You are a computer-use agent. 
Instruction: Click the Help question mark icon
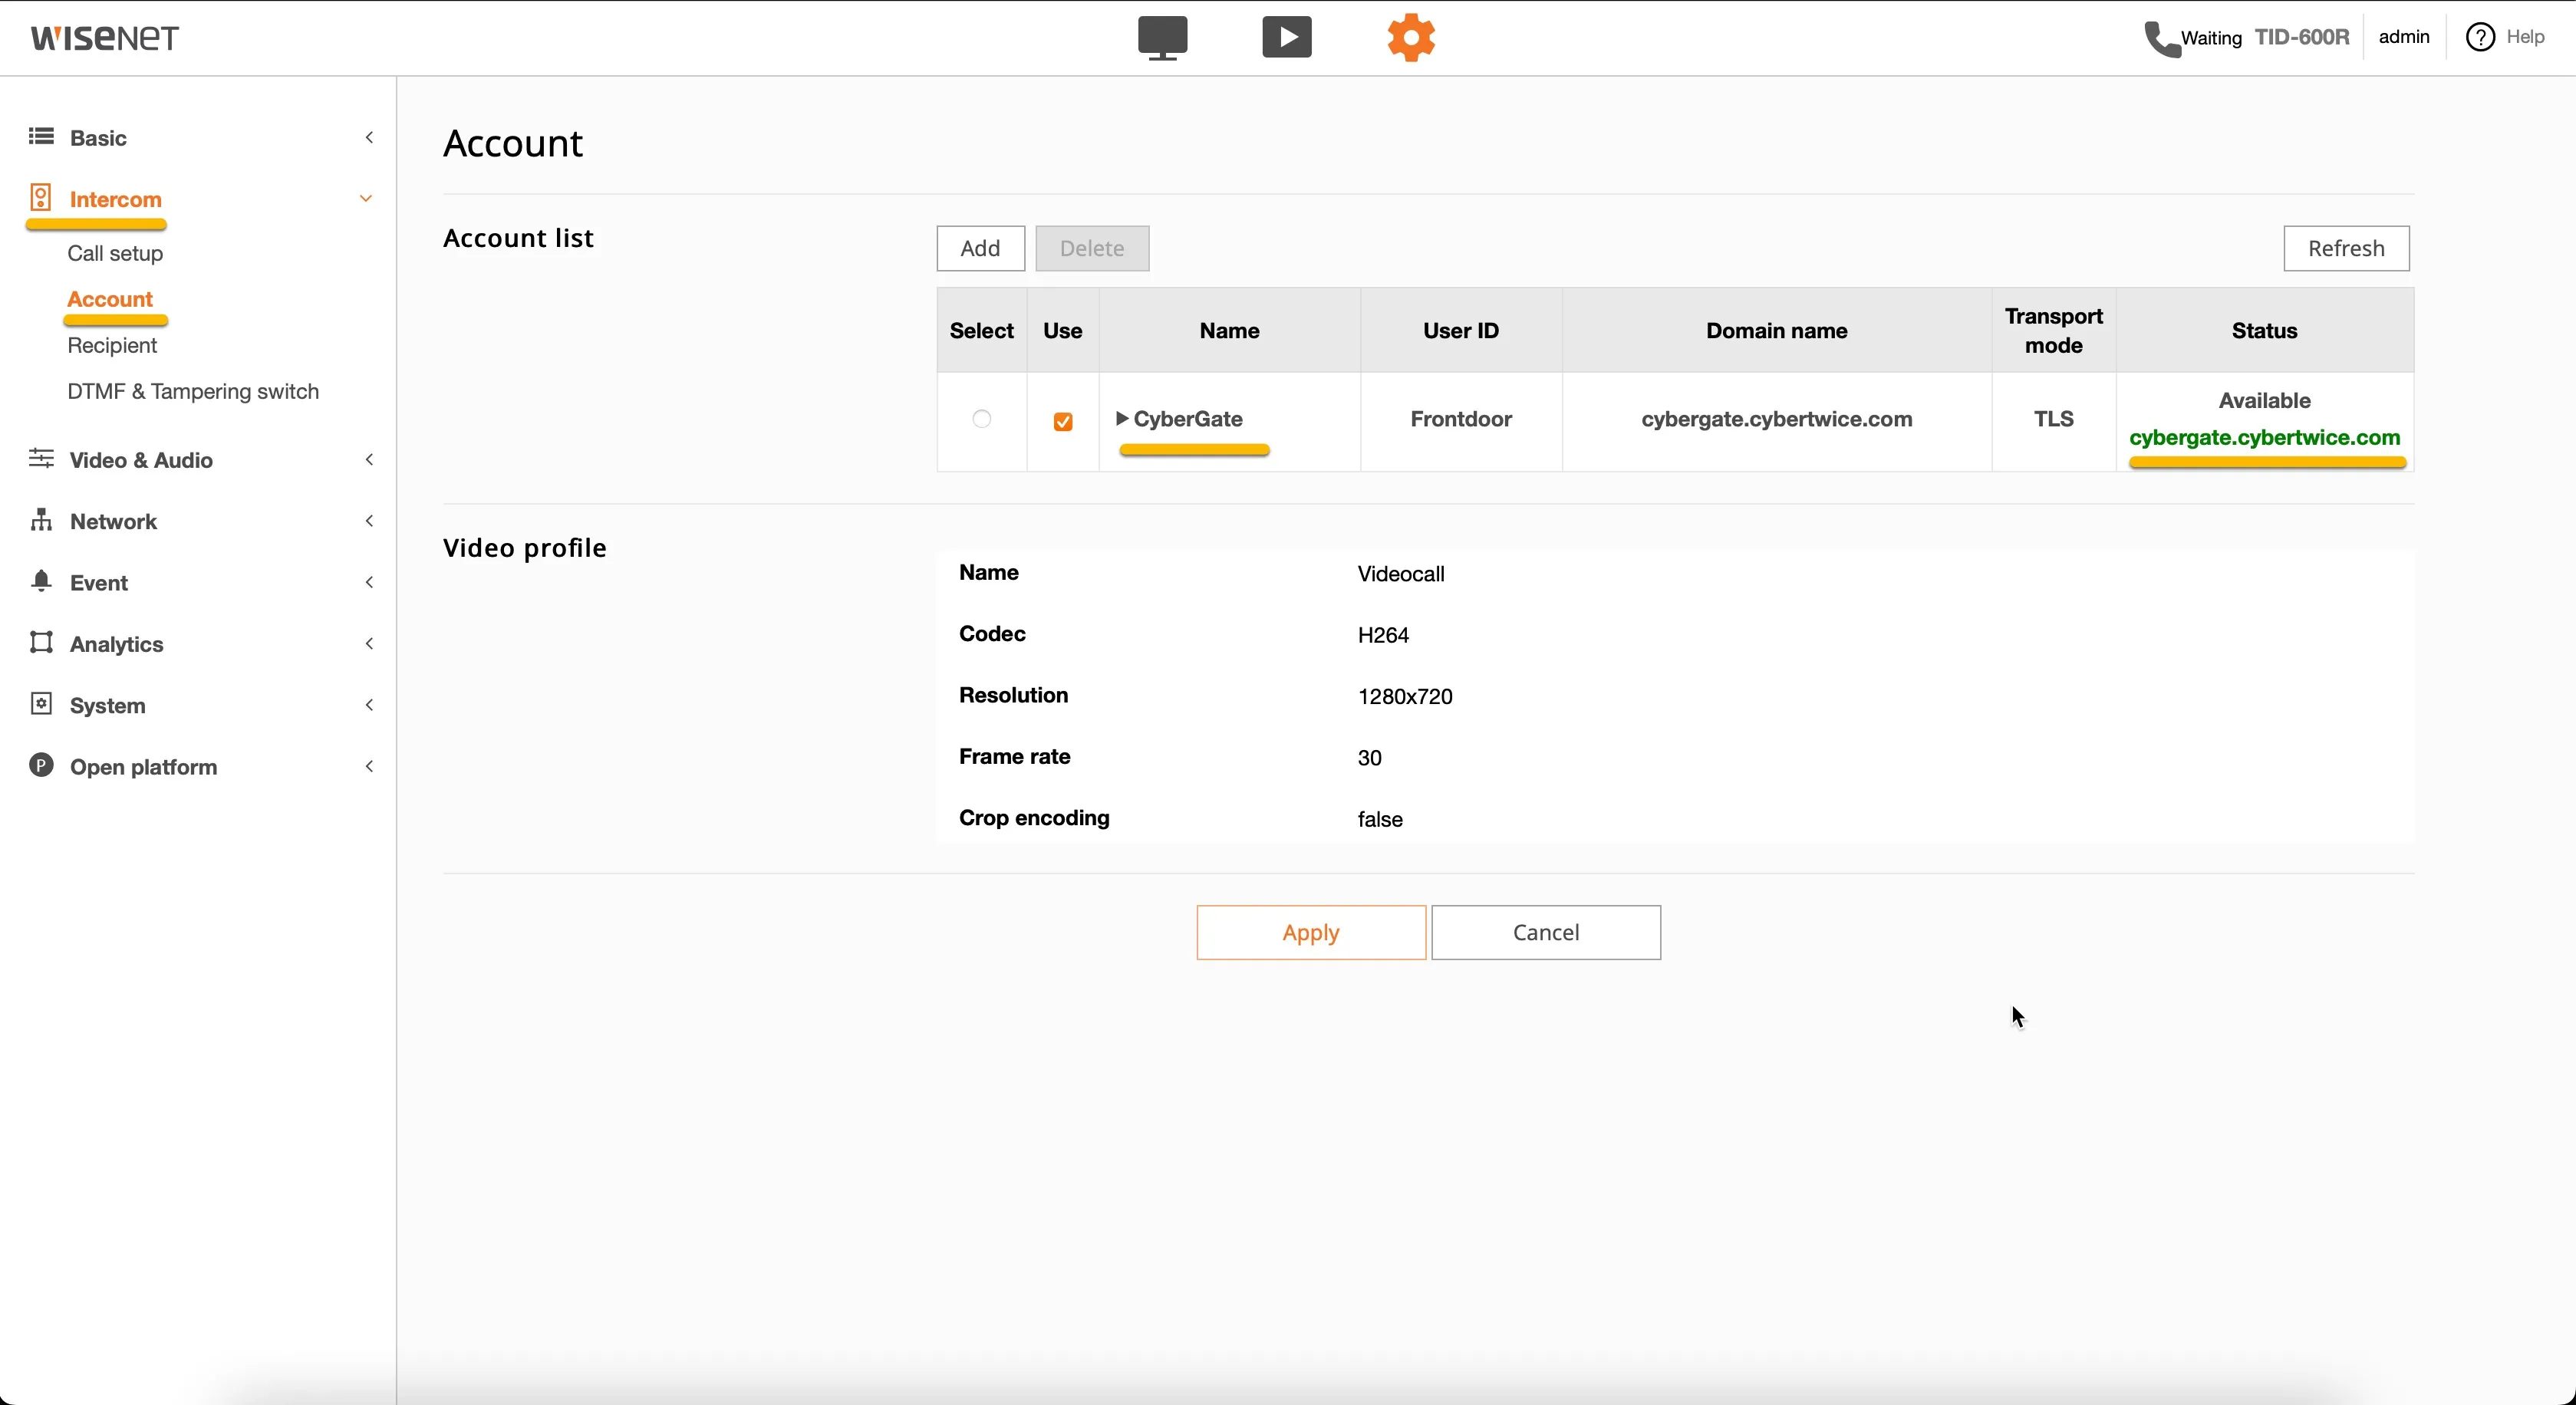tap(2480, 37)
